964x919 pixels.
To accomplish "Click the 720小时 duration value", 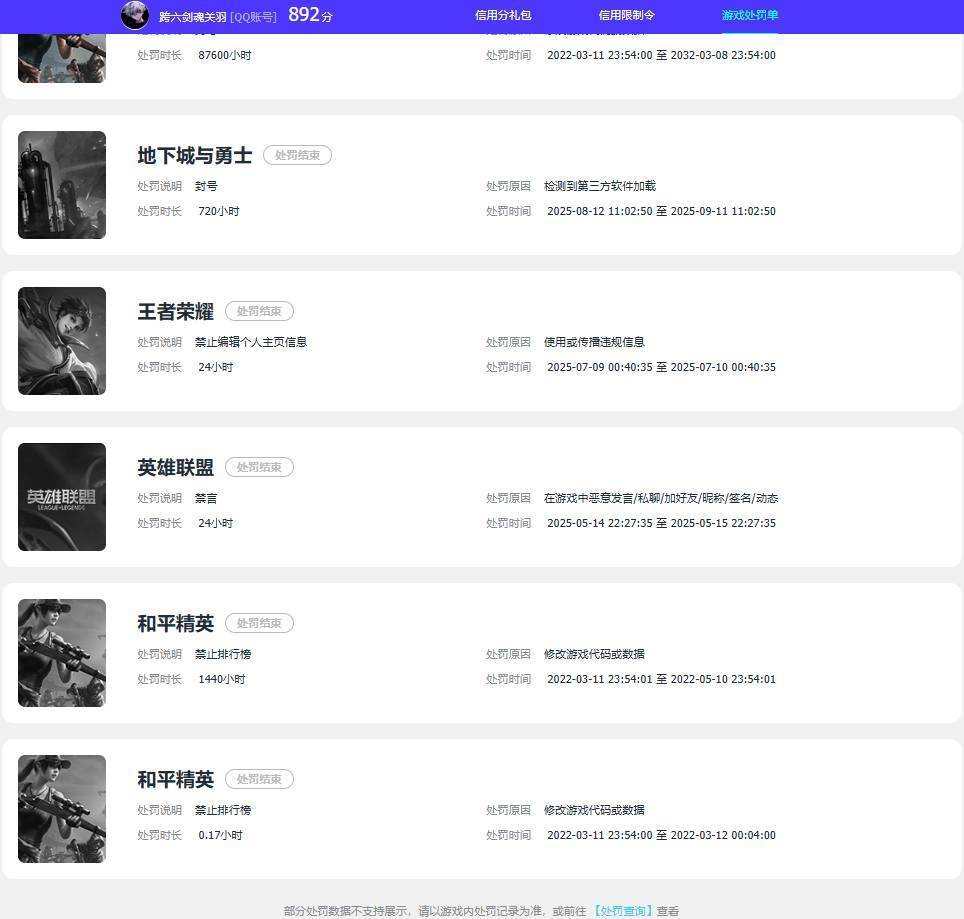I will click(219, 211).
